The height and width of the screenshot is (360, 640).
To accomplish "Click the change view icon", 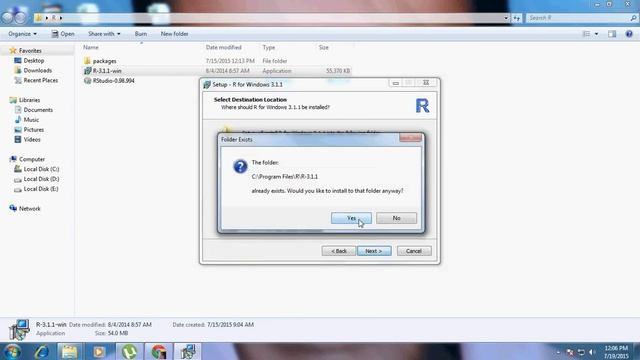I will (586, 34).
